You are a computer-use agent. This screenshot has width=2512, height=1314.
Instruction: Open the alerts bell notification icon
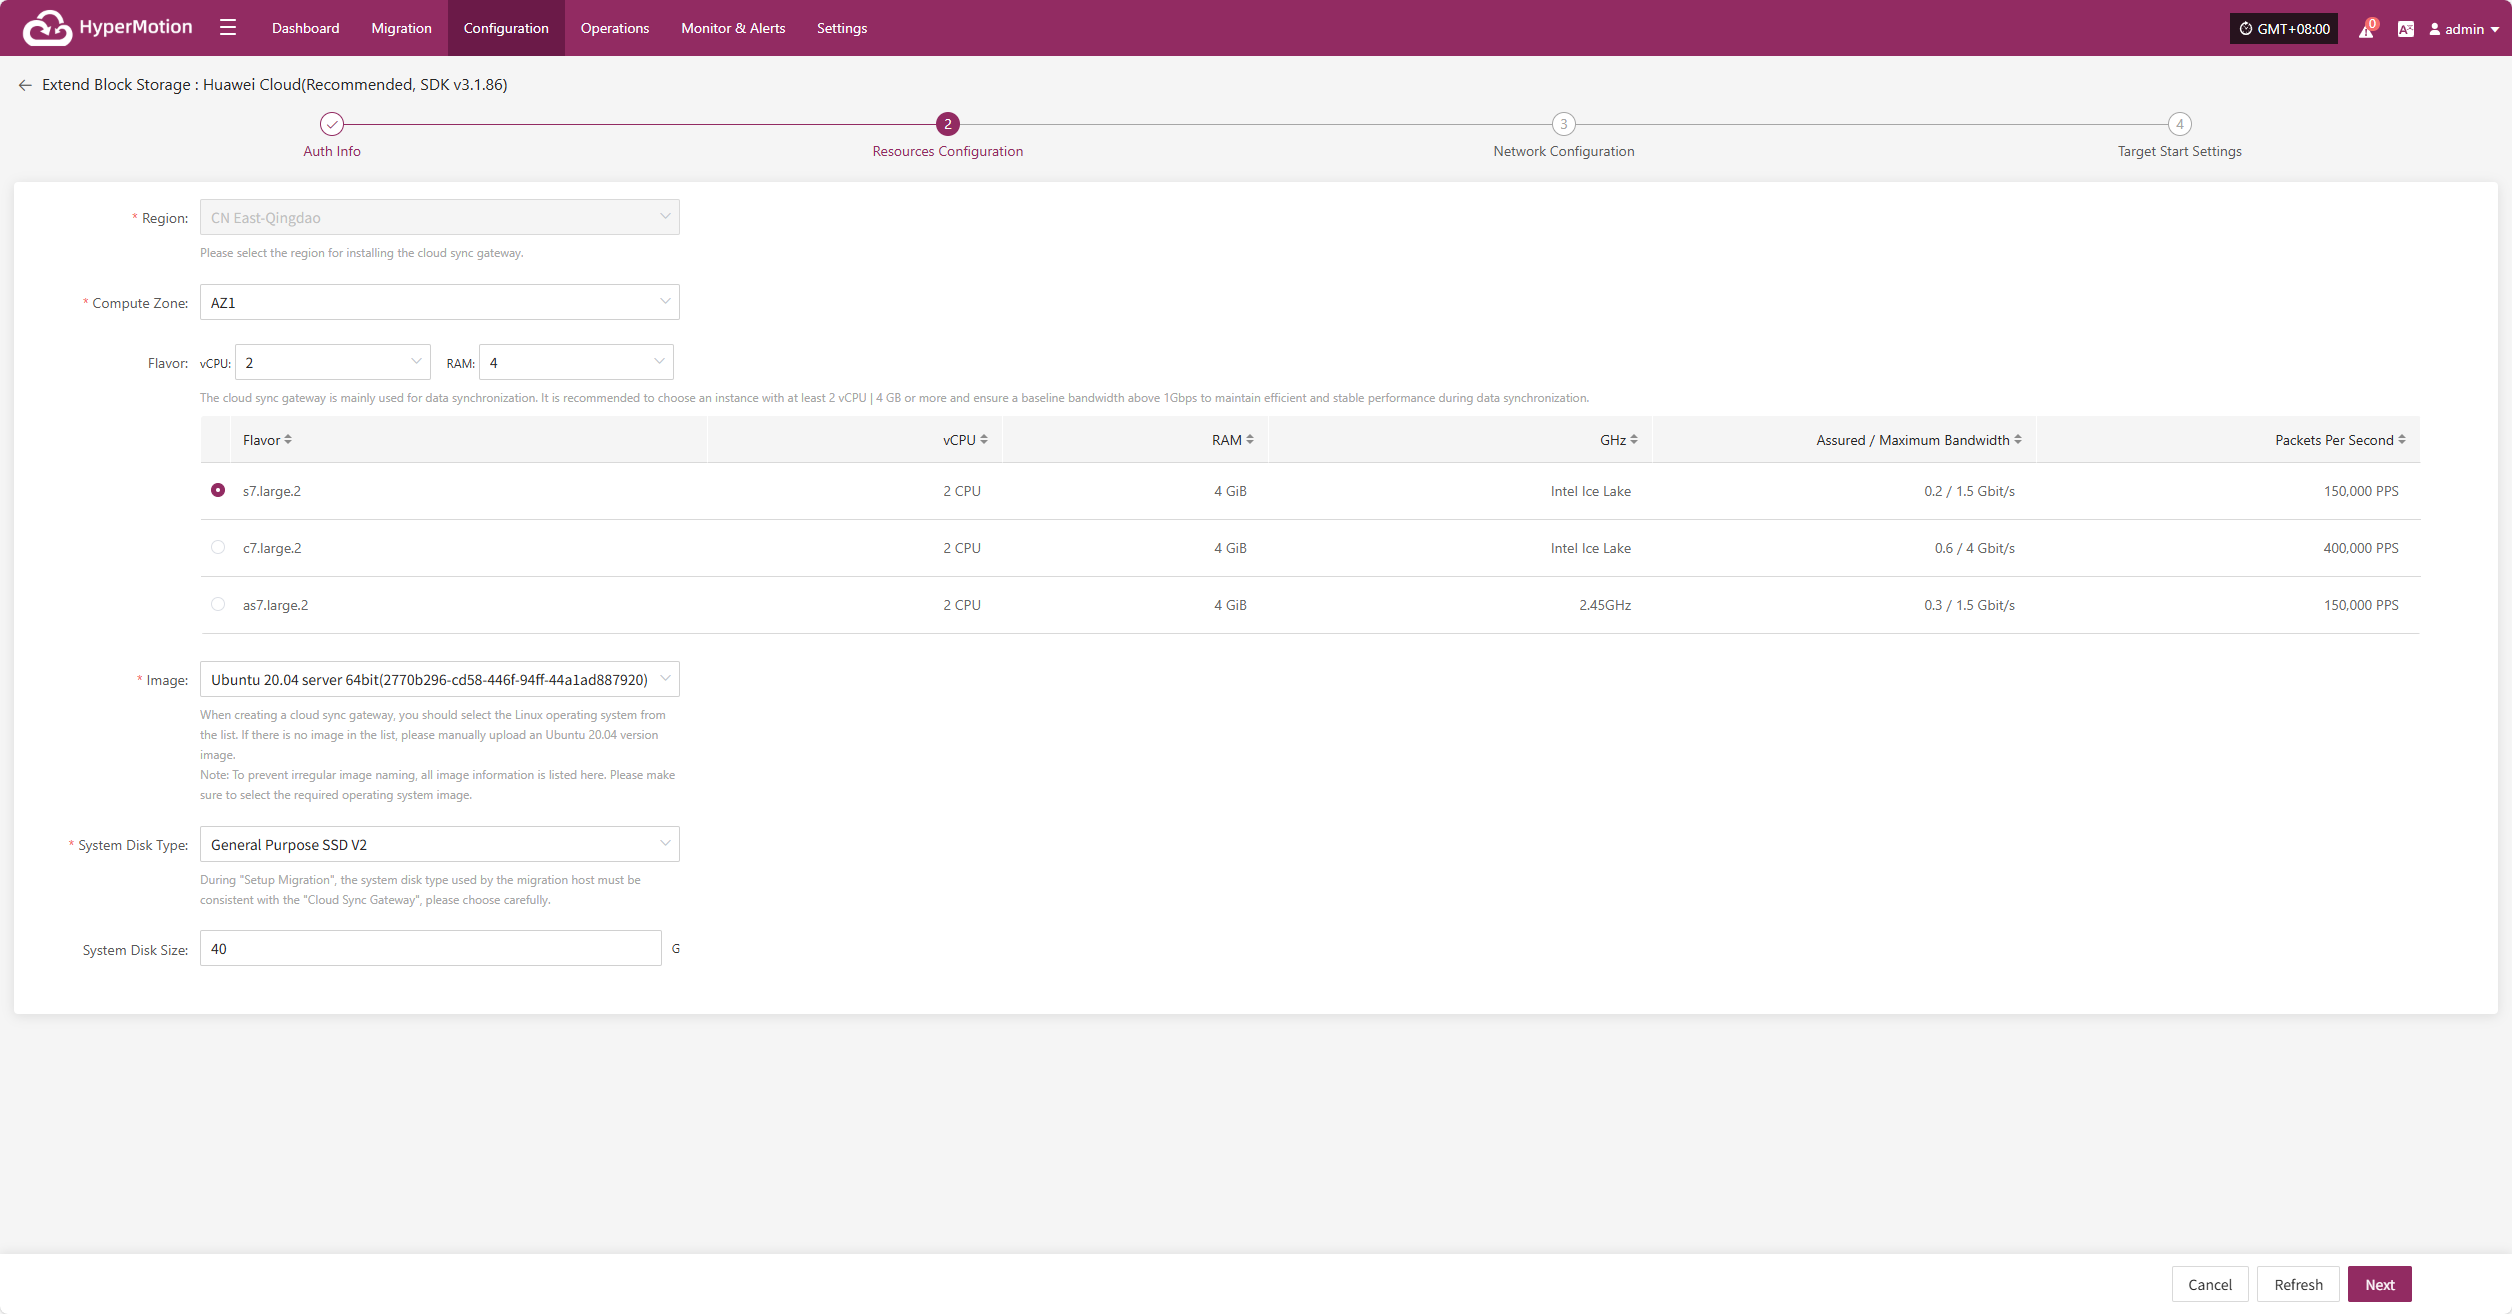click(2366, 29)
